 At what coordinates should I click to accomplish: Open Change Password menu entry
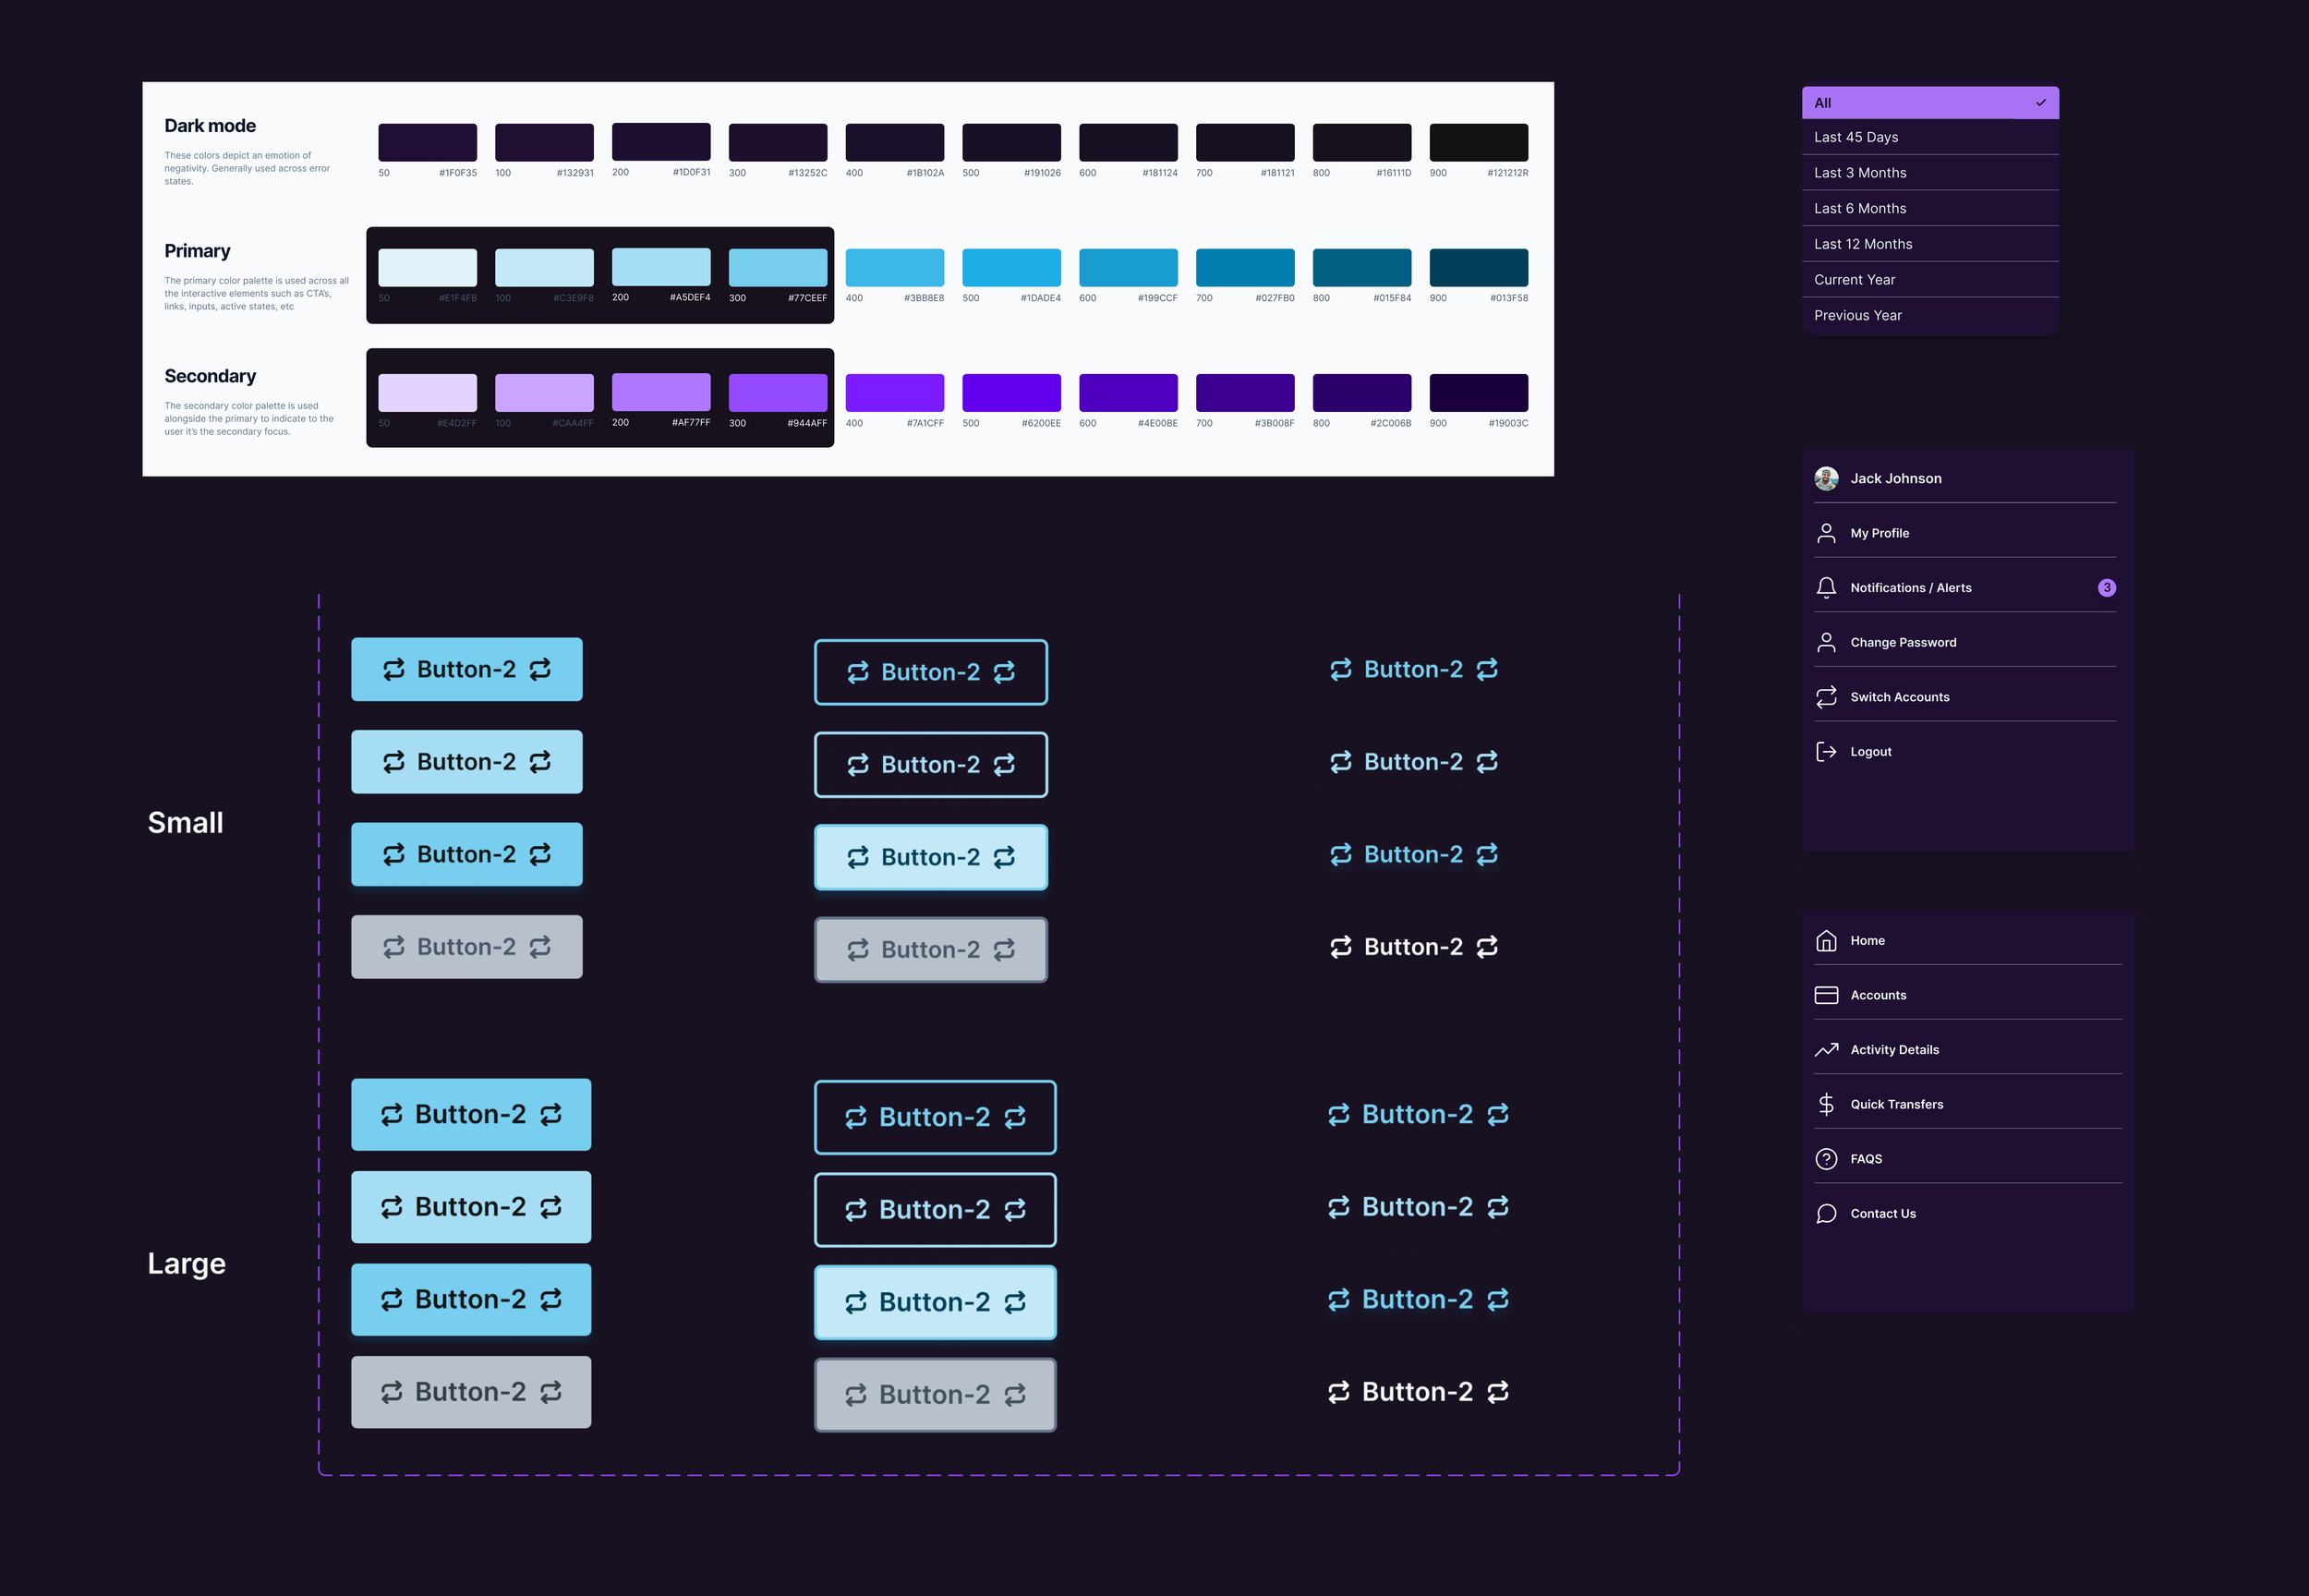click(x=1902, y=642)
